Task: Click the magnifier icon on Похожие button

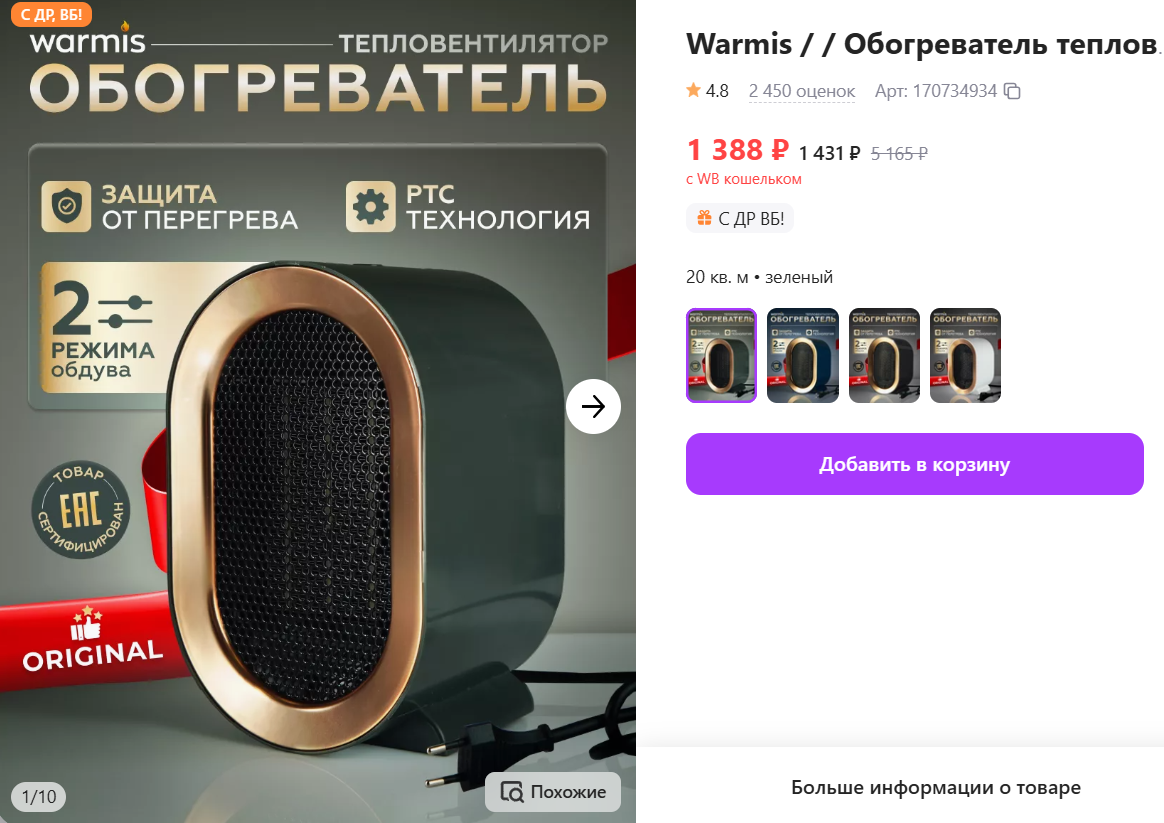Action: 511,792
